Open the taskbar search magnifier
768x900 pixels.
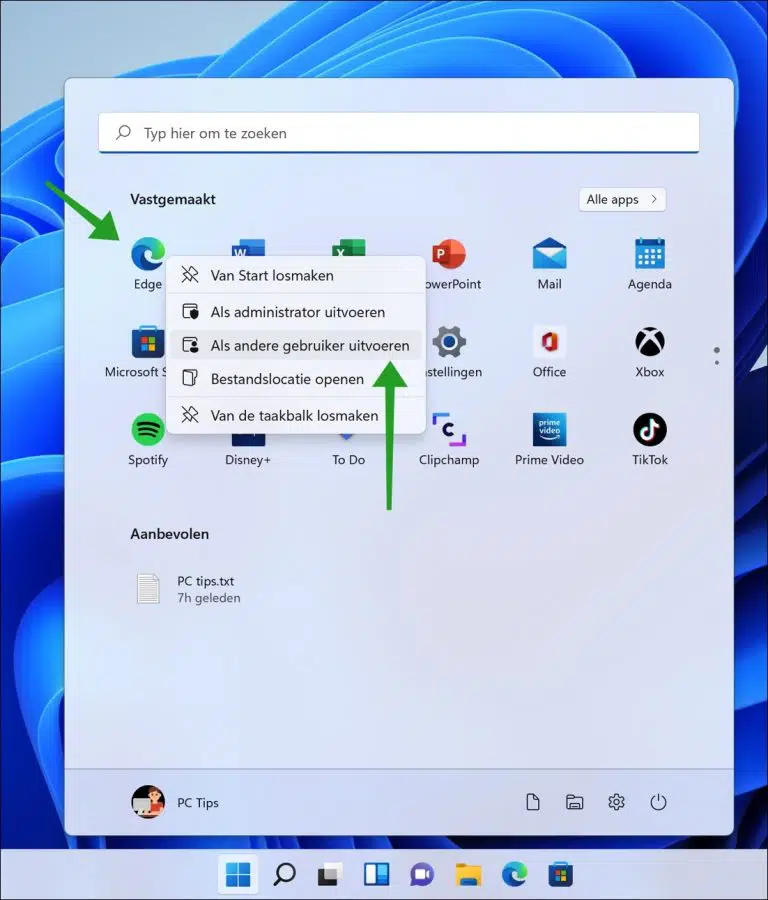point(284,875)
